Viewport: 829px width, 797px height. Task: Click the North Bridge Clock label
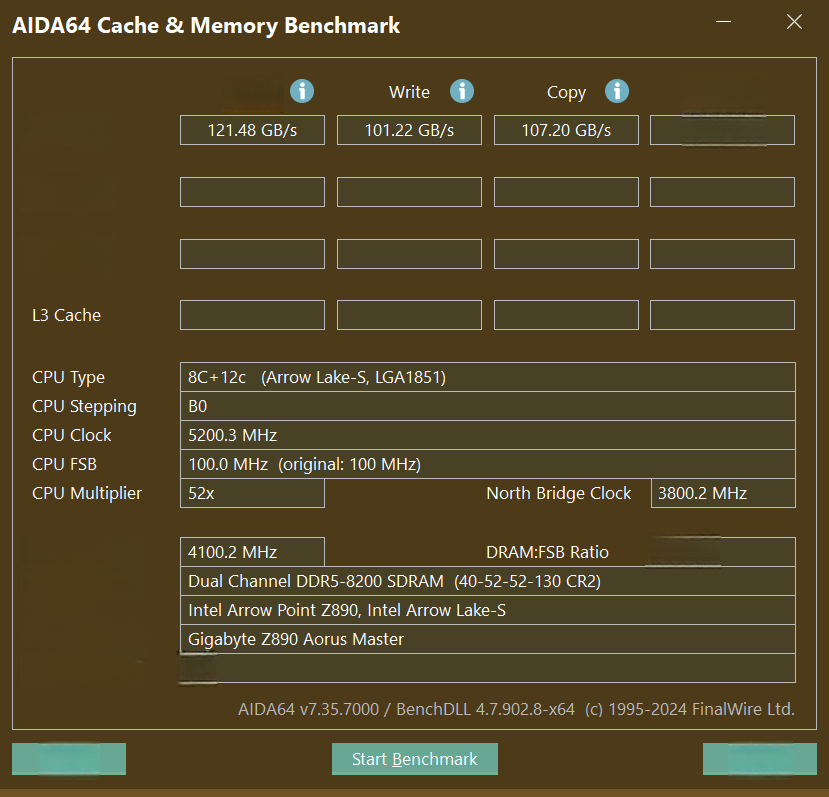click(x=558, y=493)
